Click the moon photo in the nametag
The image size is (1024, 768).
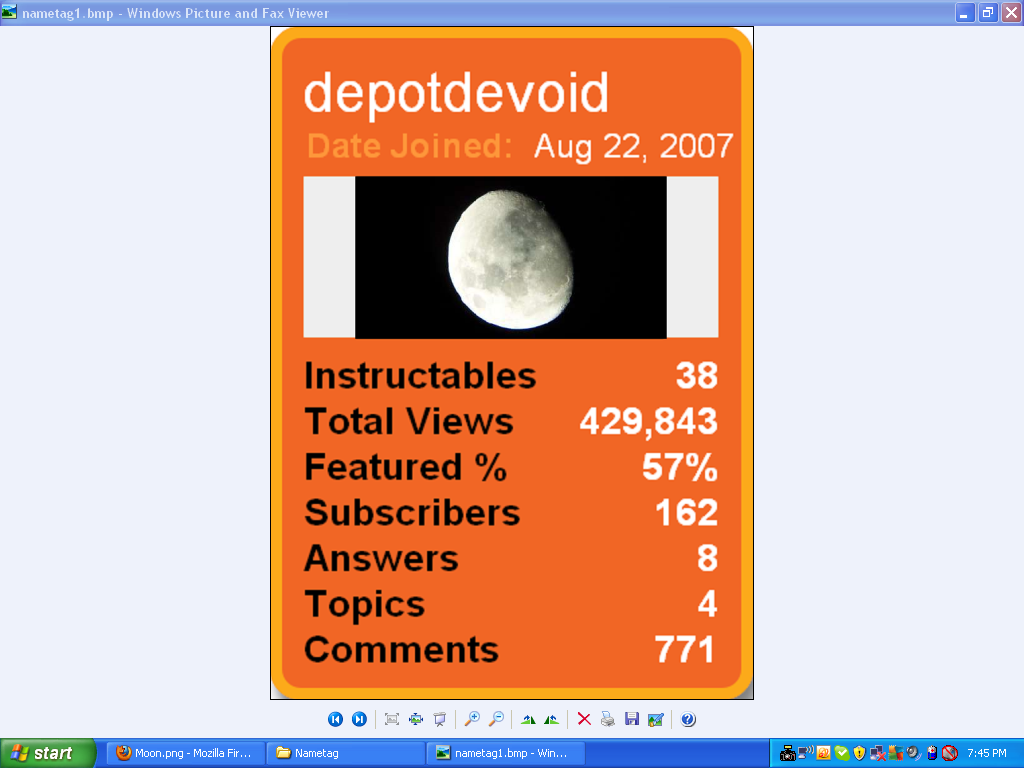[511, 257]
